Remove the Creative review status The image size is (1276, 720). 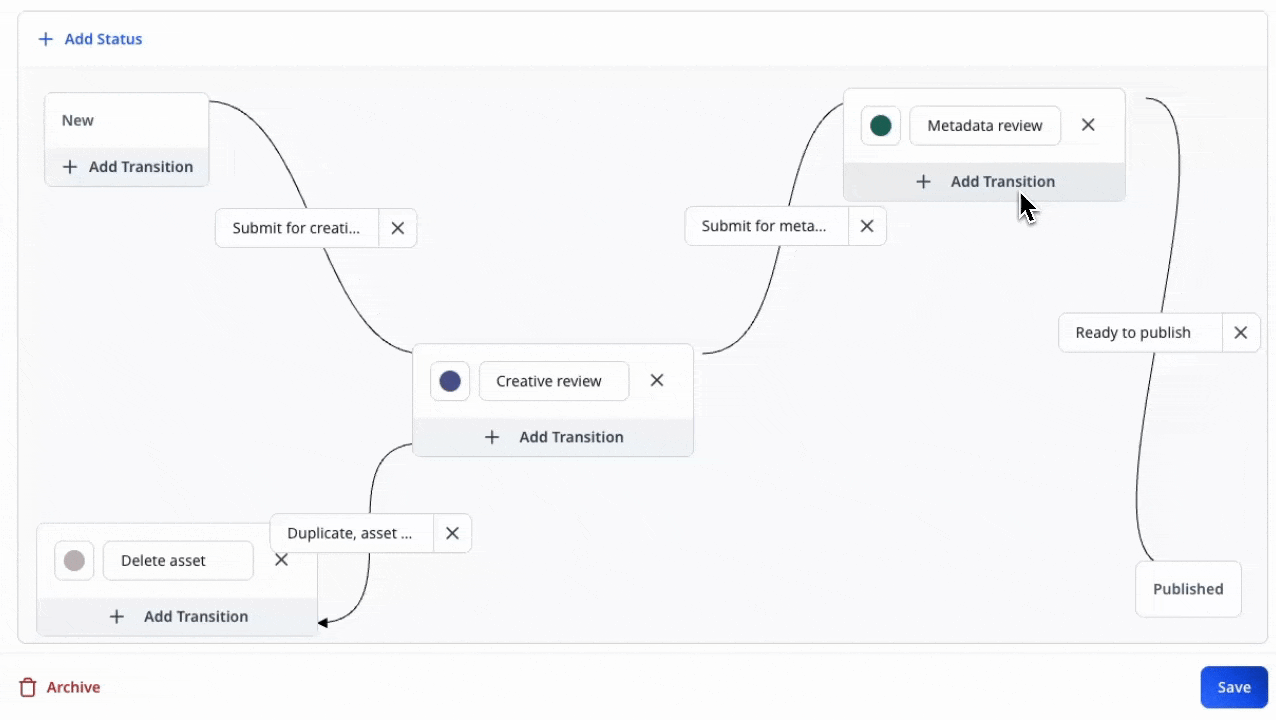coord(657,380)
